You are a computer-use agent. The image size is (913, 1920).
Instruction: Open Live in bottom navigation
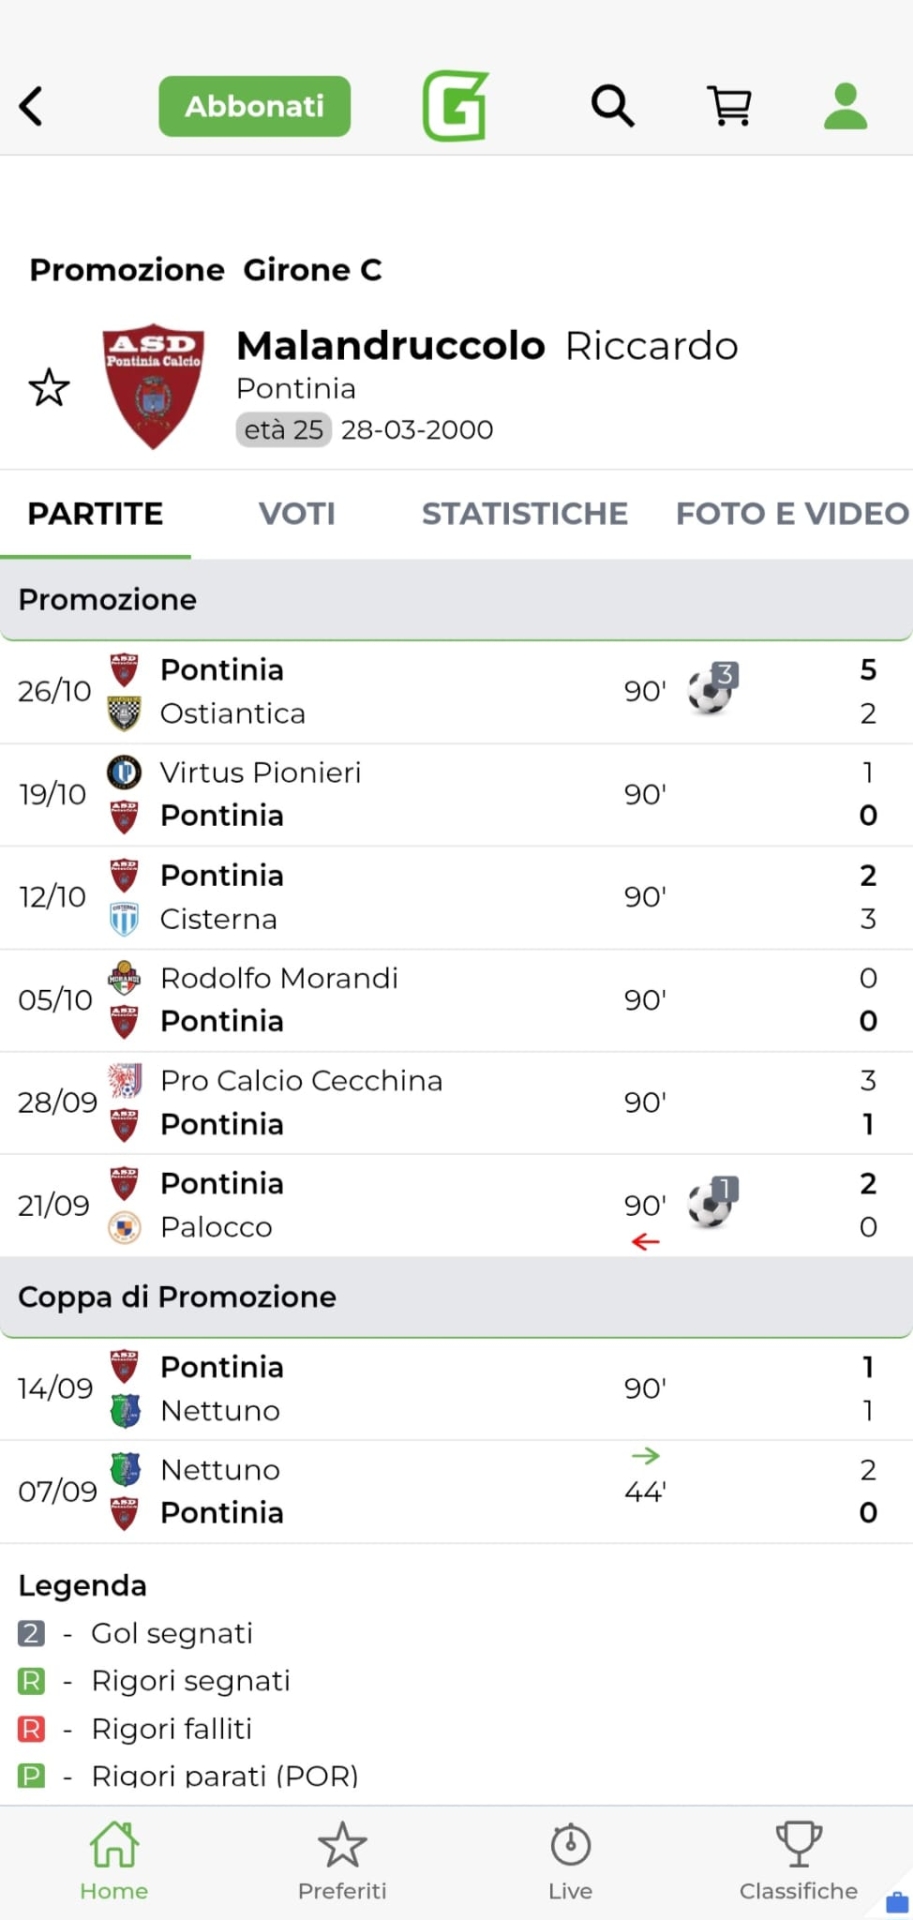[570, 1861]
